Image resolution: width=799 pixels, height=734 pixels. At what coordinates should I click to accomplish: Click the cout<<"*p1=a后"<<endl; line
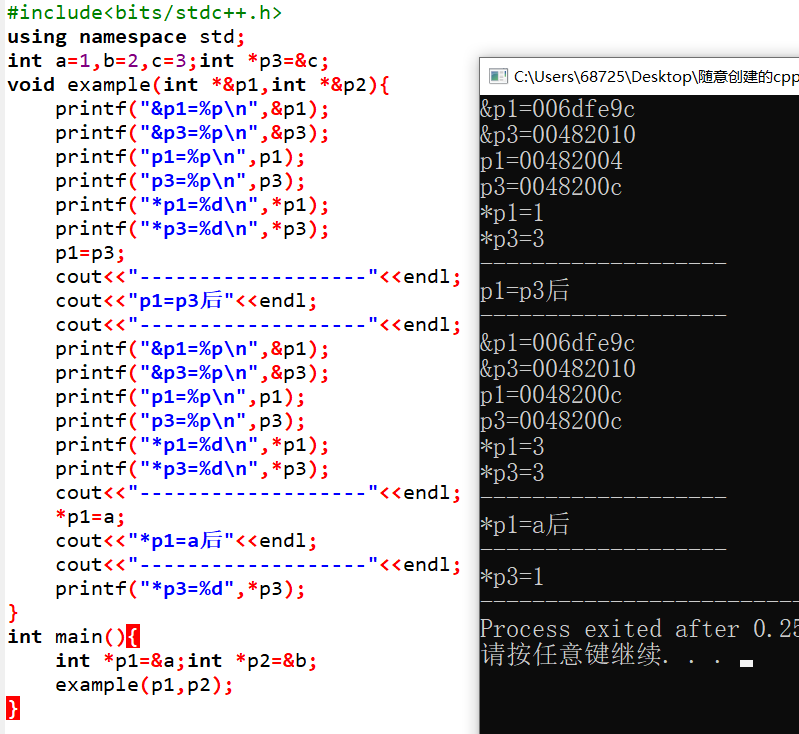point(186,541)
